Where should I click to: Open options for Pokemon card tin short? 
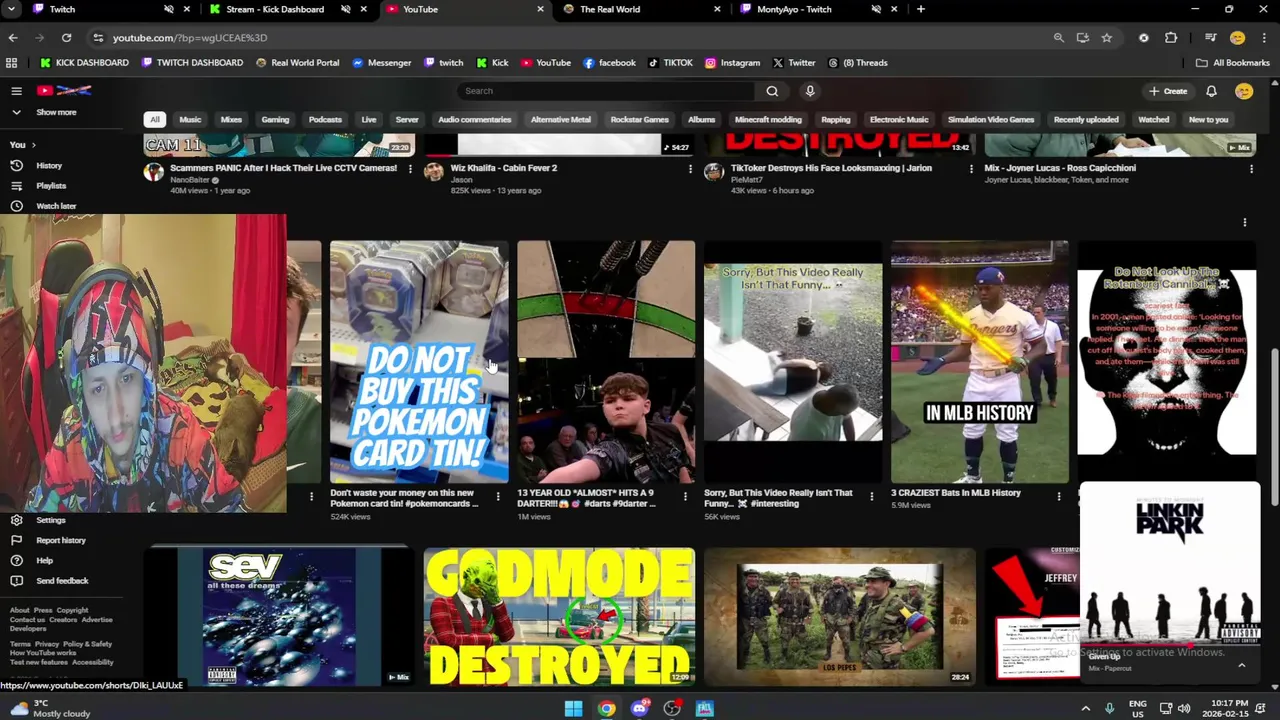(498, 496)
